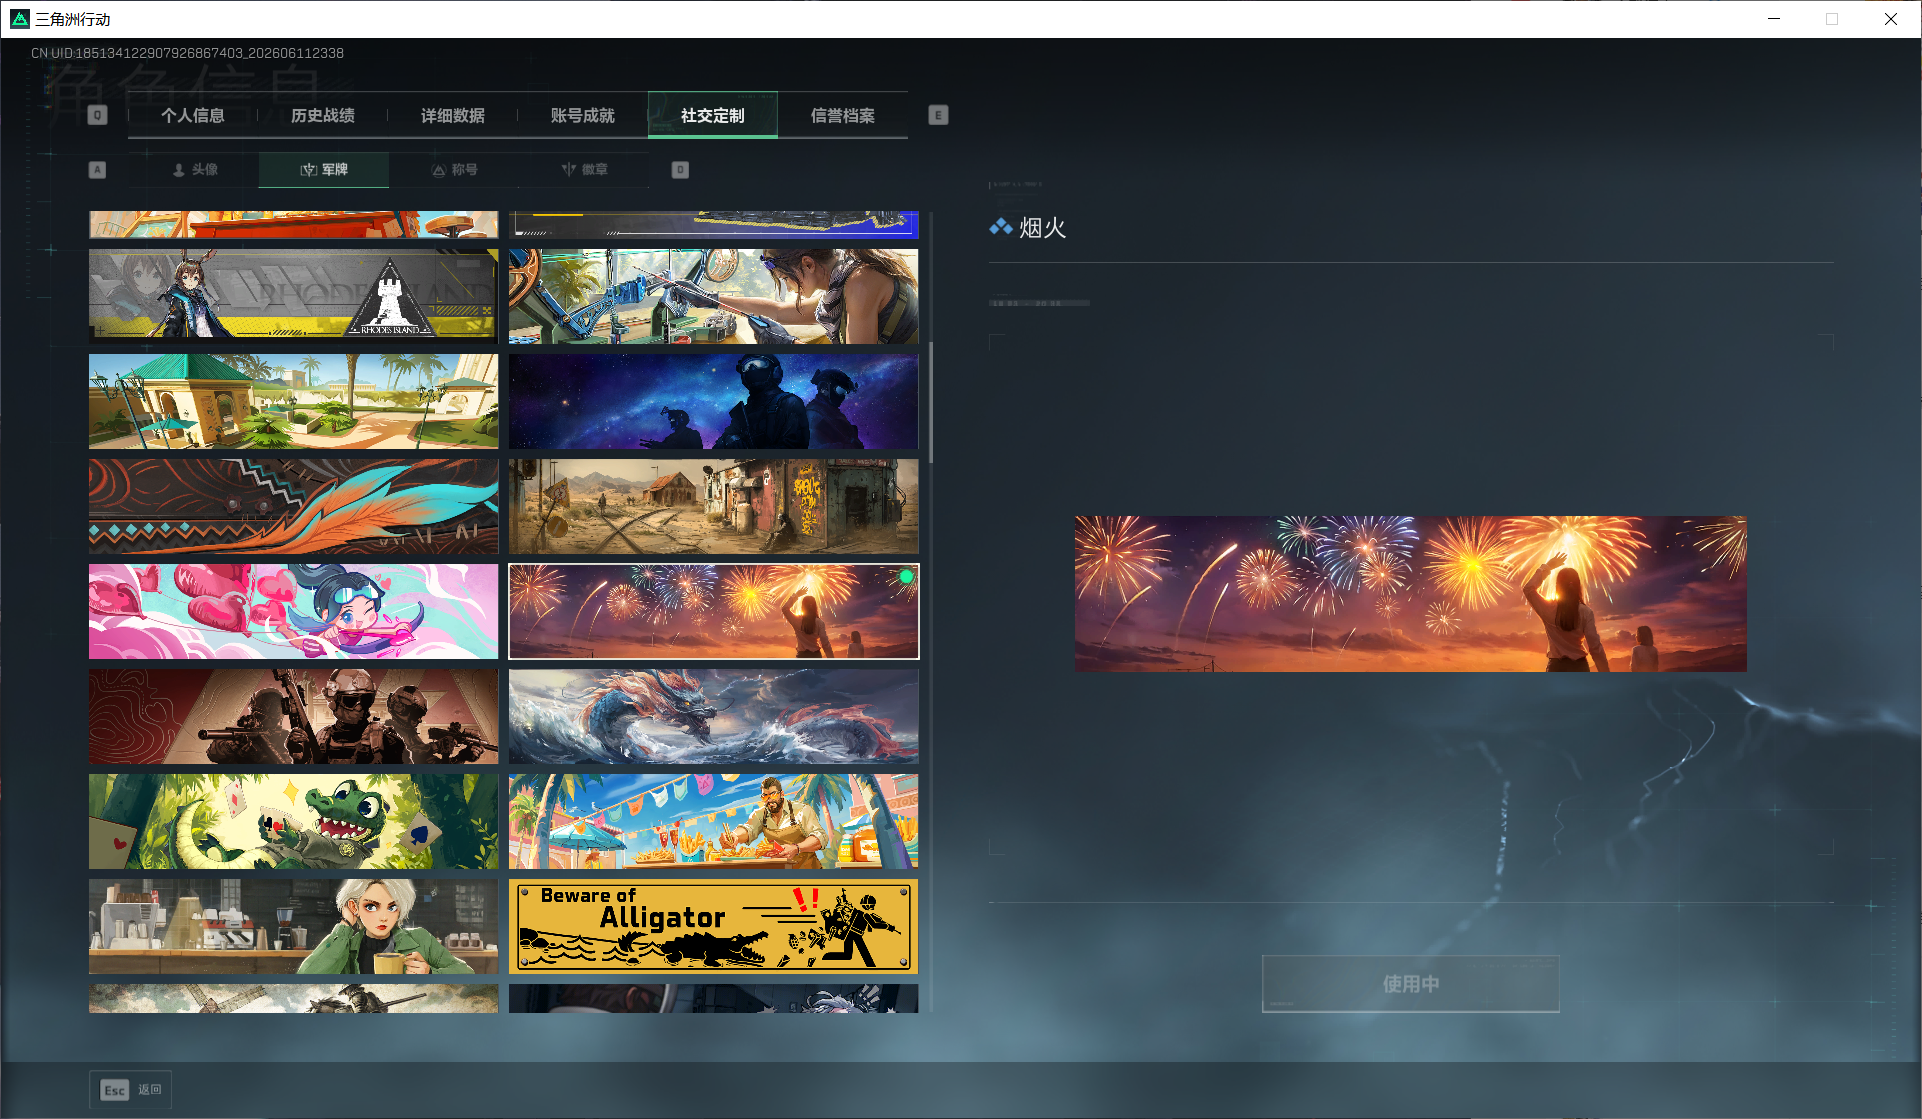Switch to the 详细数据 tab
The image size is (1922, 1119).
pos(453,115)
